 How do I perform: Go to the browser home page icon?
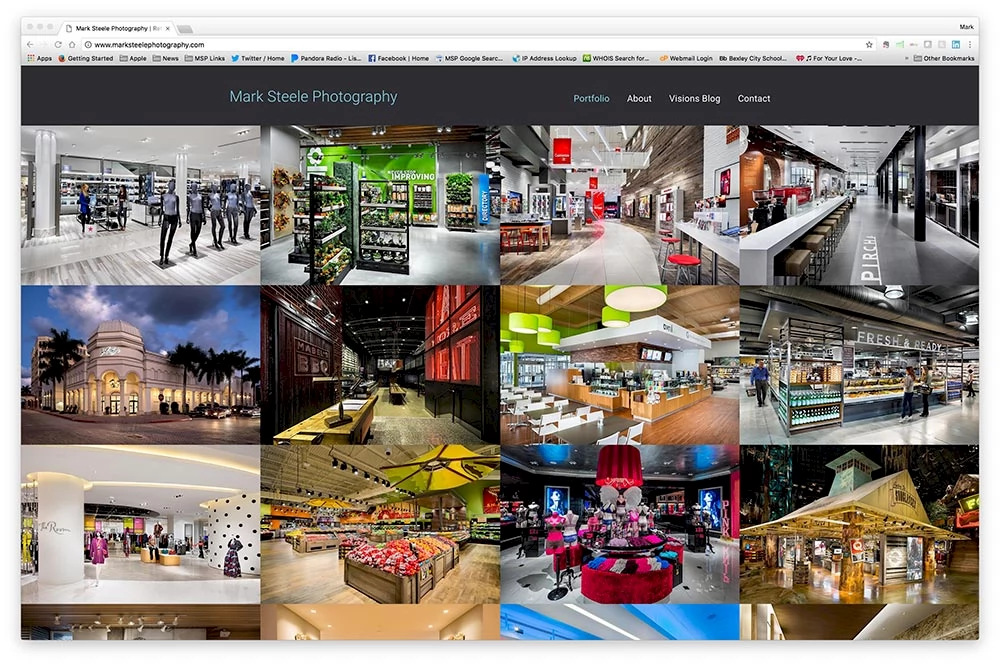tap(72, 45)
